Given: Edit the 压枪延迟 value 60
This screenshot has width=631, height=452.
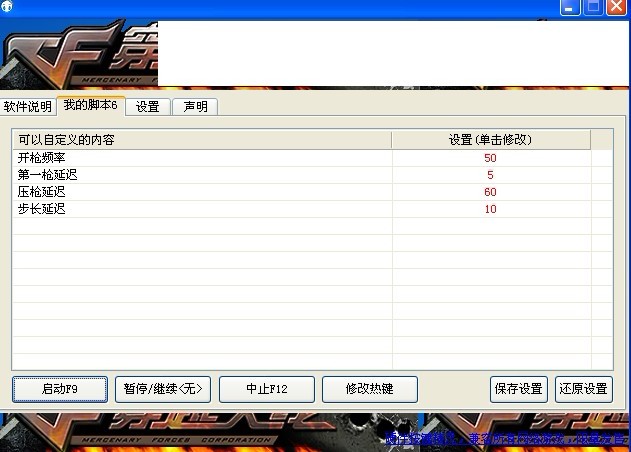Looking at the screenshot, I should 490,192.
